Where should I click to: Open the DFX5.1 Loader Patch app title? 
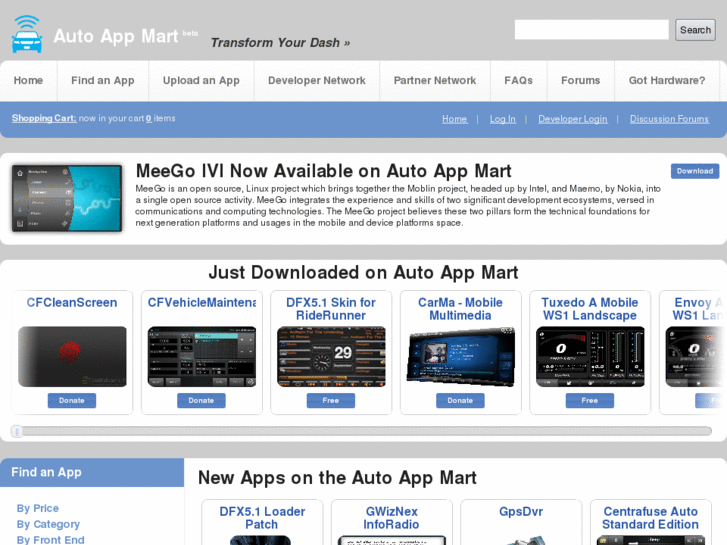tap(262, 518)
